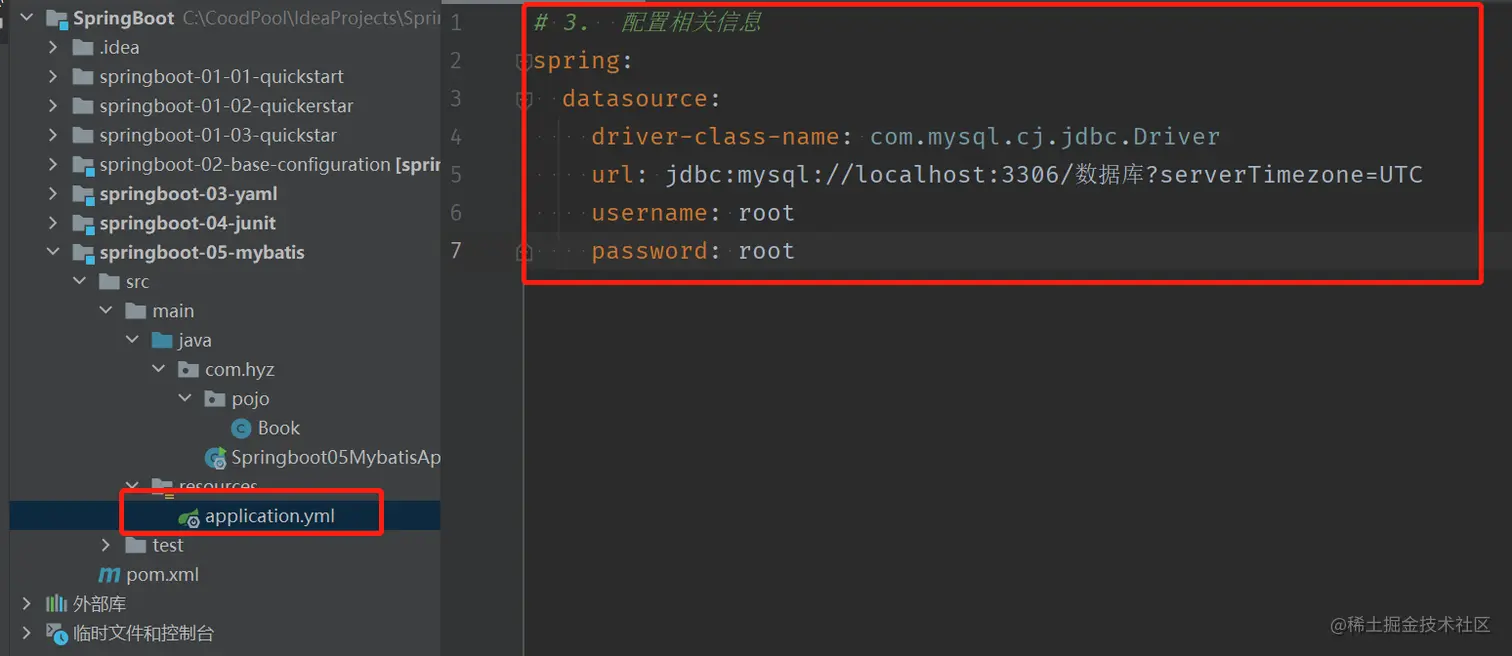
Task: Select Springboot05MybatisAp class file
Action: (336, 458)
